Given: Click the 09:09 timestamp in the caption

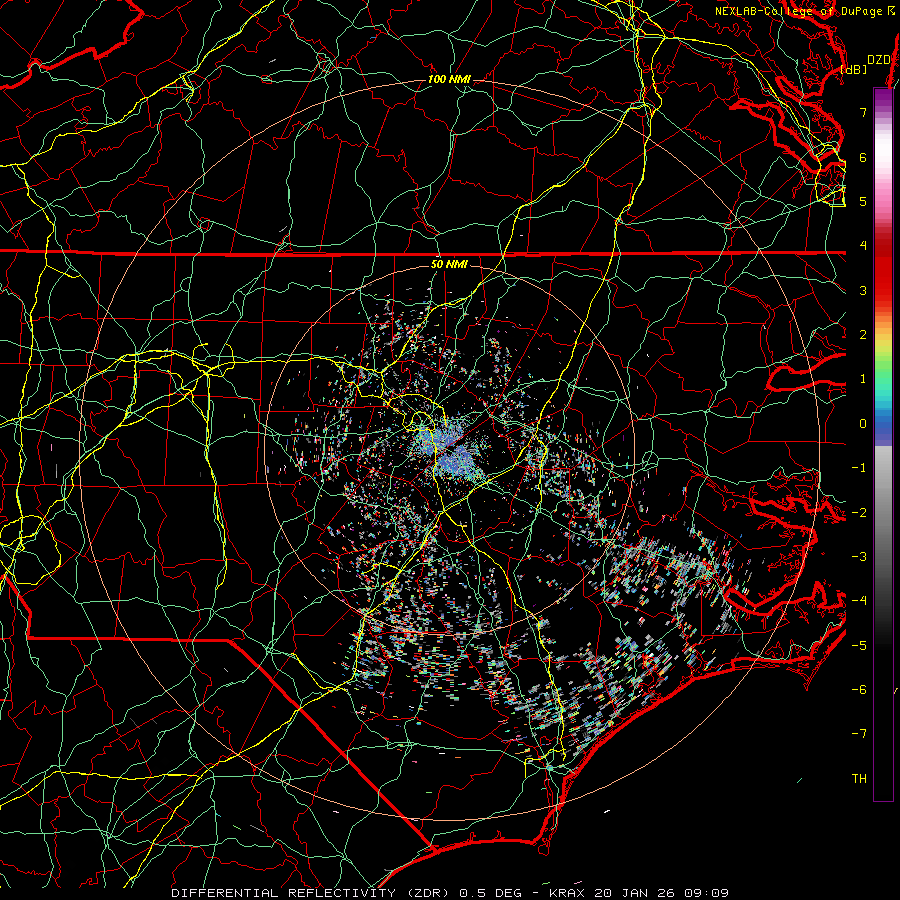Looking at the screenshot, I should coord(705,893).
